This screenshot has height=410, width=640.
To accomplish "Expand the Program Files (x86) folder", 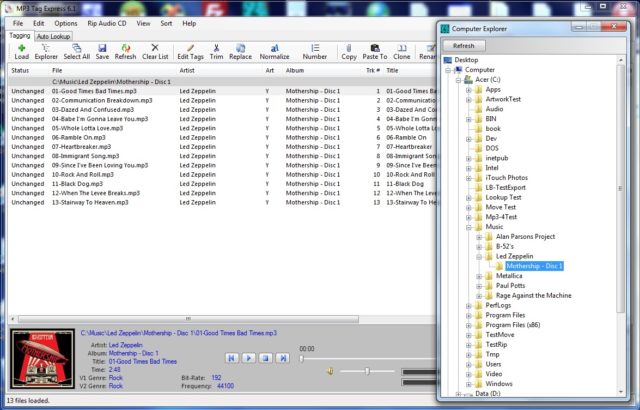I will tap(469, 325).
